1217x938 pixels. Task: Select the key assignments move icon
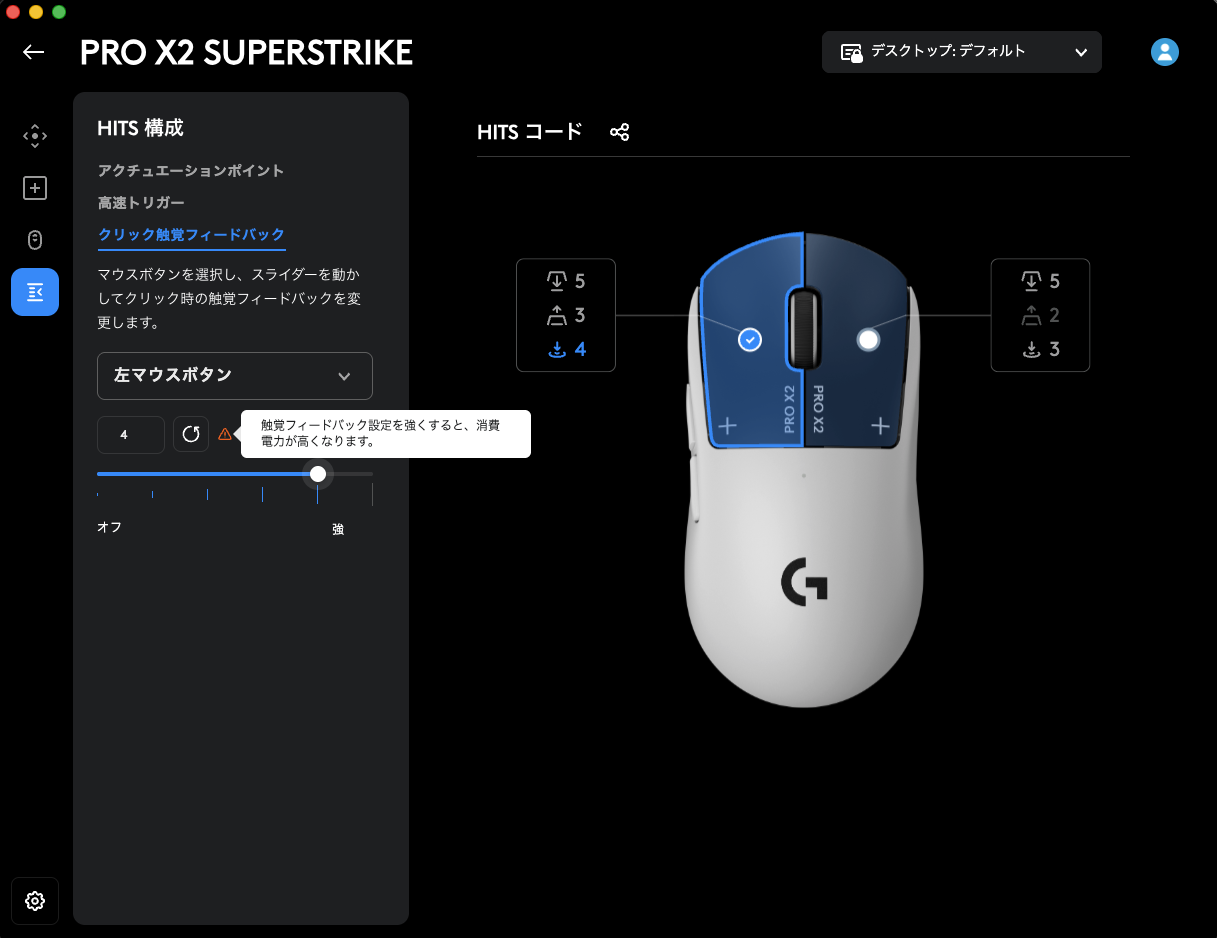(x=35, y=135)
